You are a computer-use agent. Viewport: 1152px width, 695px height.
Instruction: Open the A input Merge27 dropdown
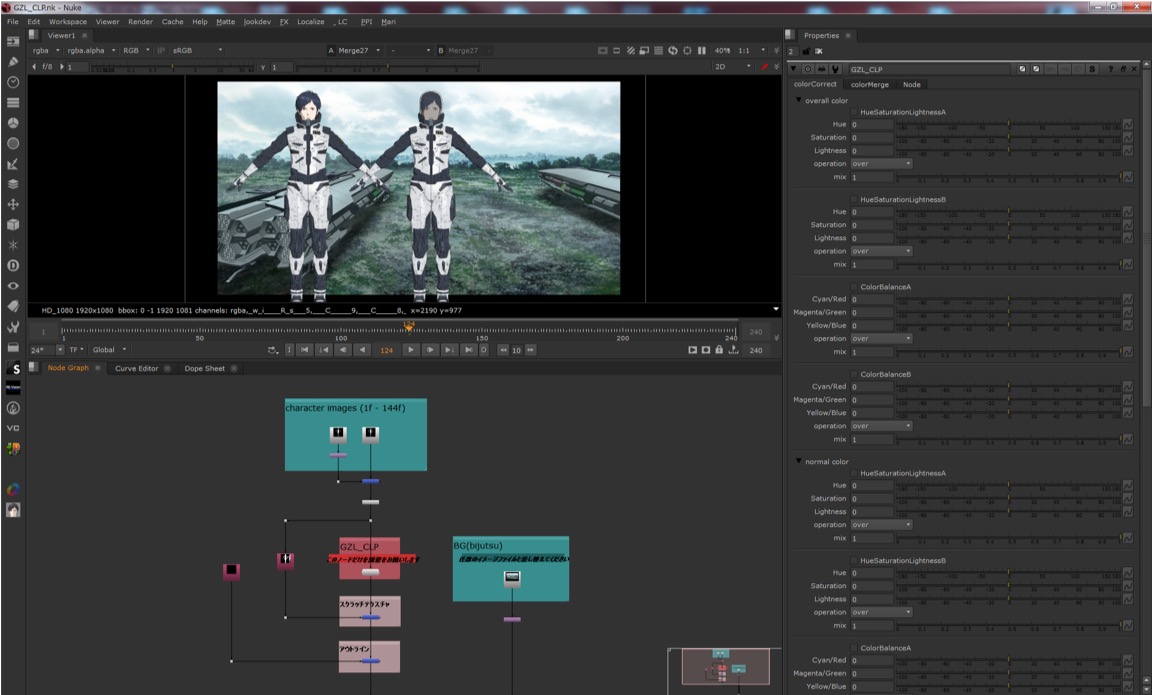[354, 51]
